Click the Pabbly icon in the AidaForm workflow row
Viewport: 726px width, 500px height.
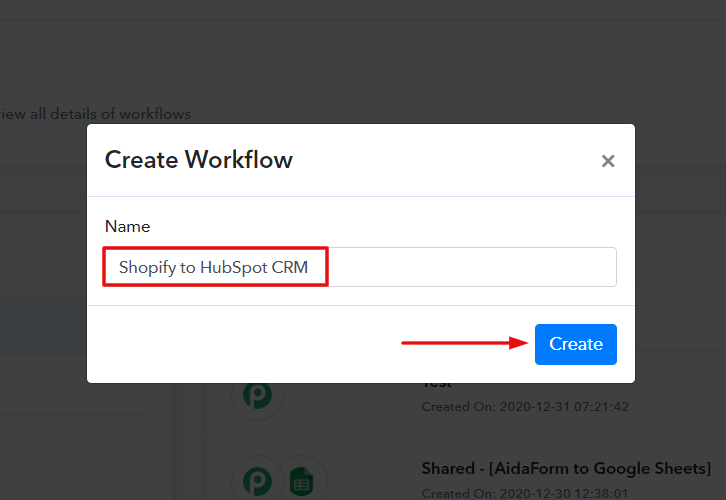pyautogui.click(x=257, y=481)
